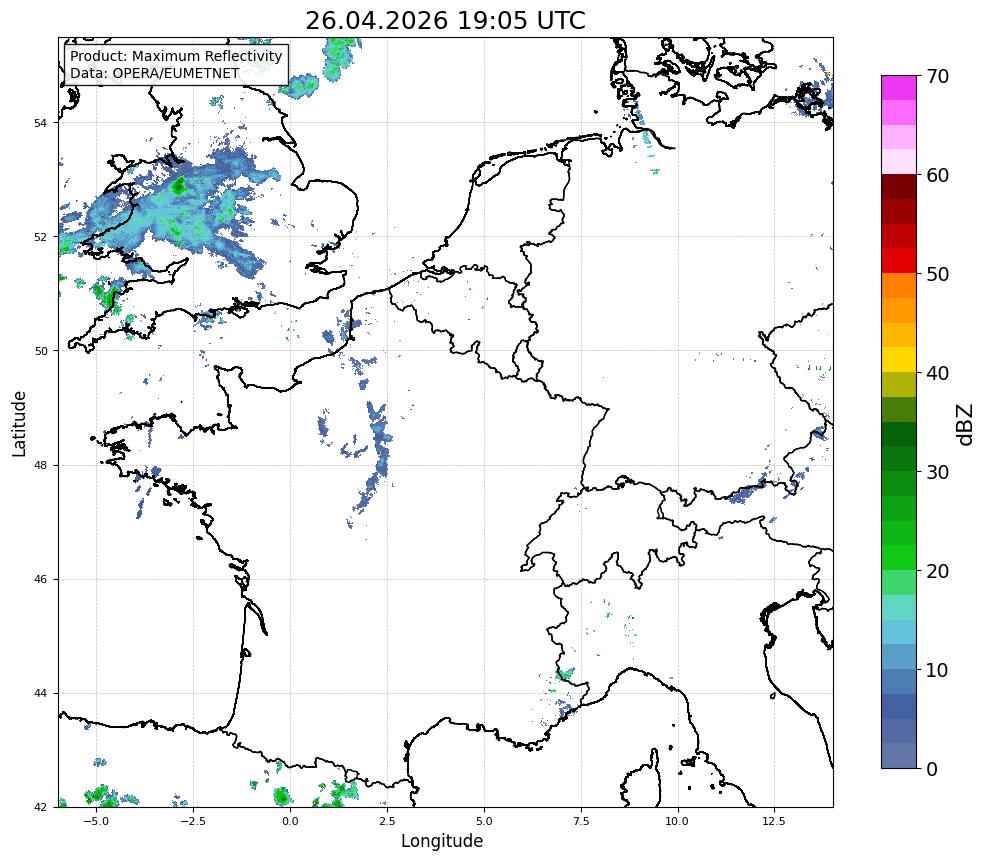The height and width of the screenshot is (860, 985).
Task: Click the orange 50 dBZ colorbar segment
Action: click(x=898, y=285)
